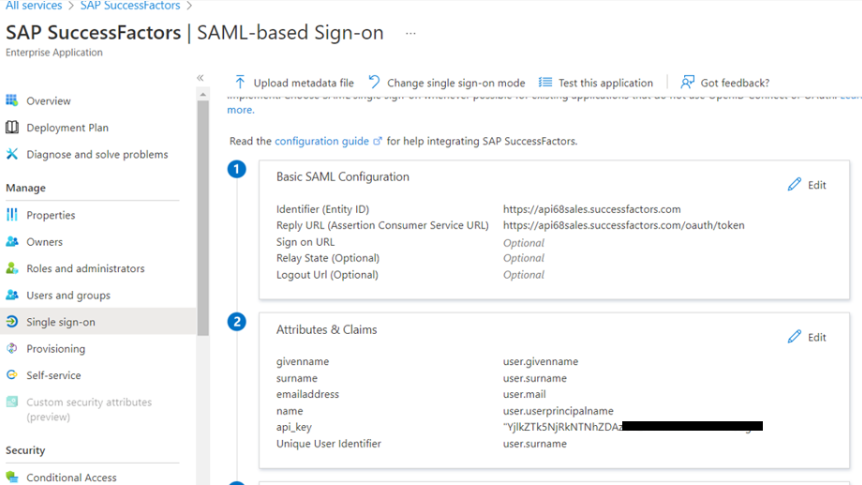Viewport: 862px width, 485px height.
Task: Select the Single sign-on menu item
Action: click(60, 322)
